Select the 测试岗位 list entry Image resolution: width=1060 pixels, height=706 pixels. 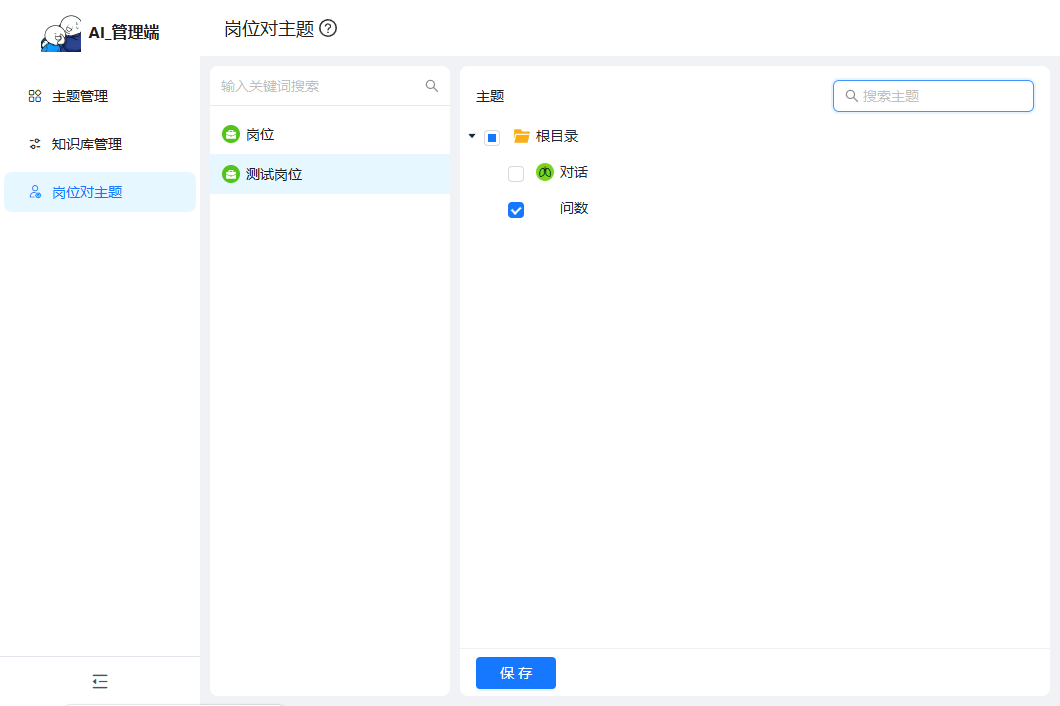coord(274,174)
